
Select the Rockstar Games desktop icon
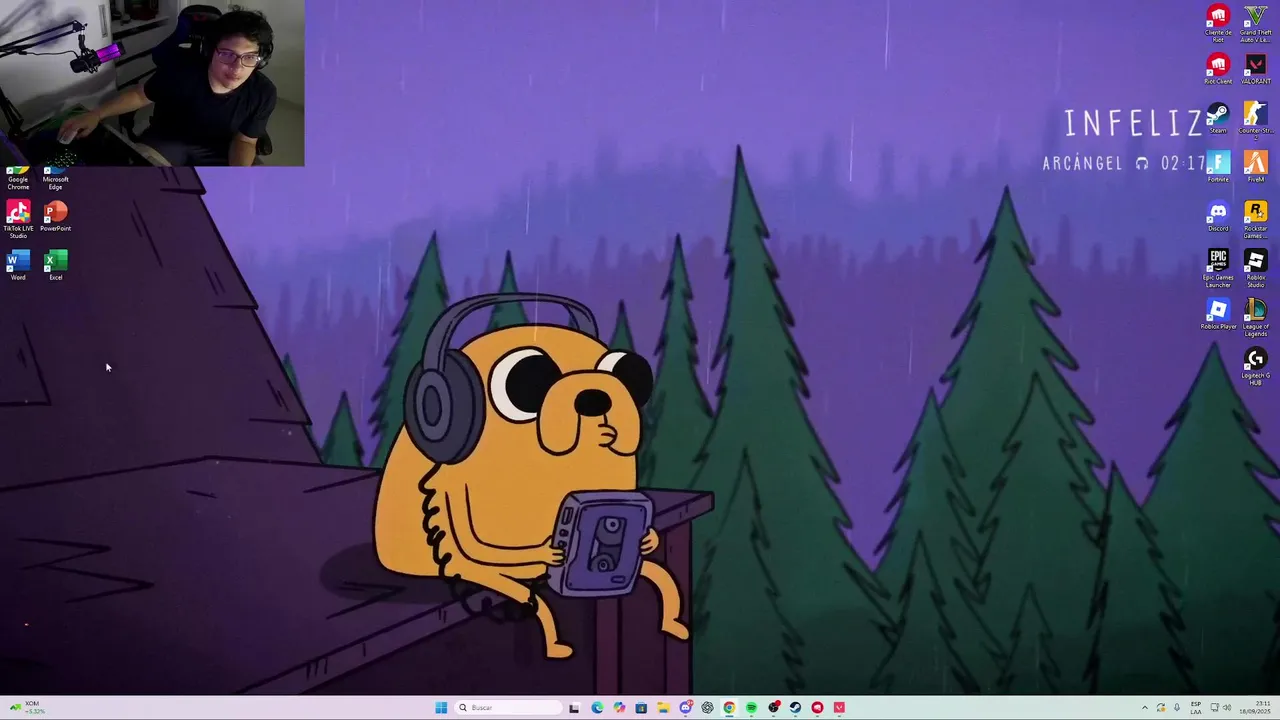coord(1255,219)
